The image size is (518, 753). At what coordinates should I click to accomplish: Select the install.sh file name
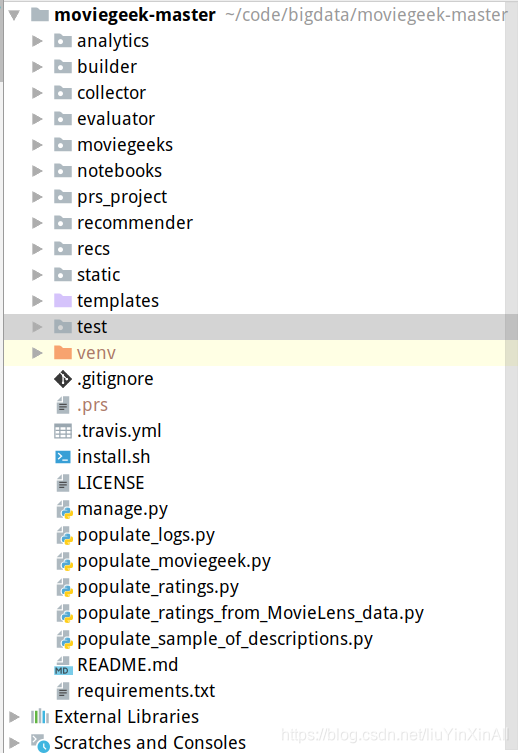113,457
